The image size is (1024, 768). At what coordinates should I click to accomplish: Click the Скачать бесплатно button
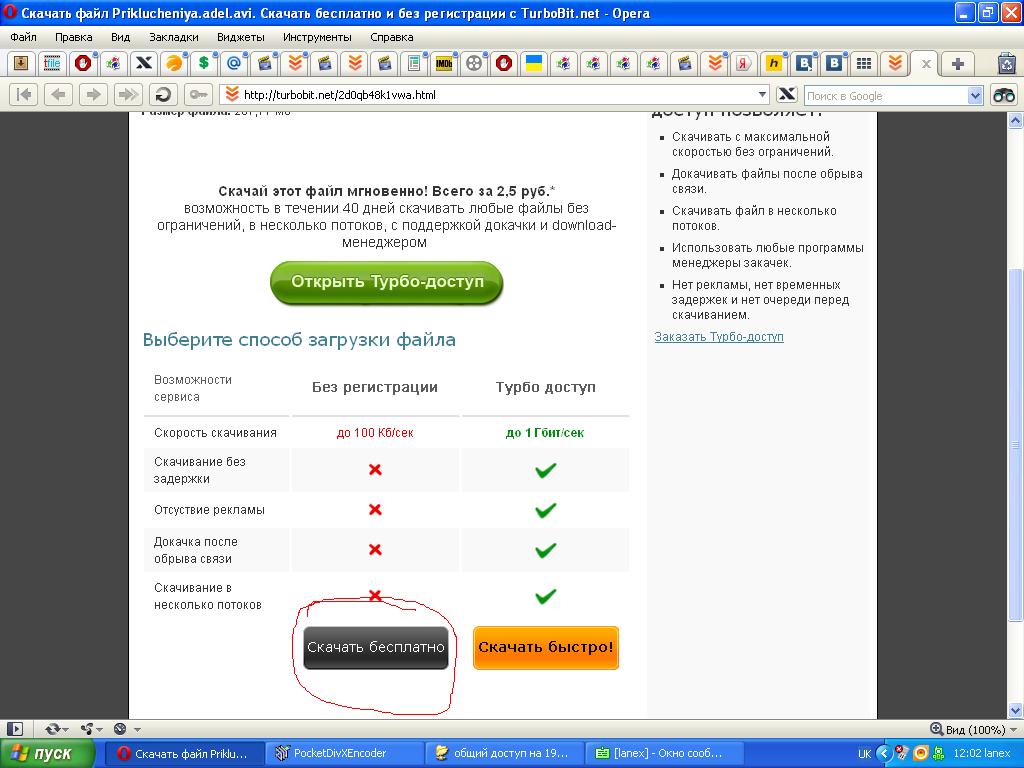(376, 648)
